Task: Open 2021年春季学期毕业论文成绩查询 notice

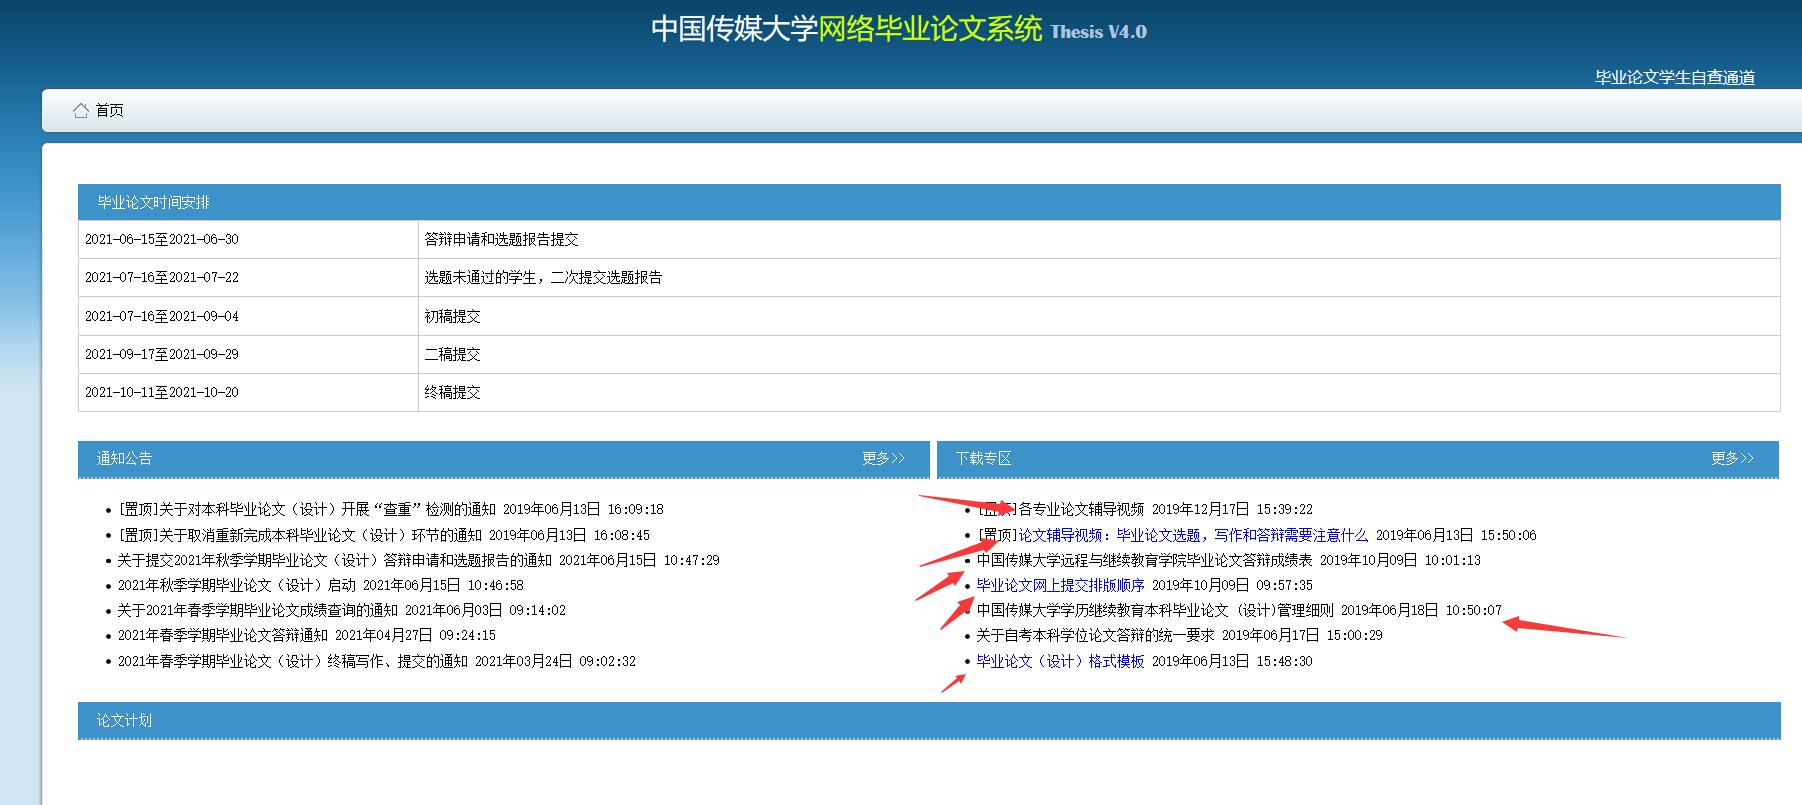Action: 257,611
